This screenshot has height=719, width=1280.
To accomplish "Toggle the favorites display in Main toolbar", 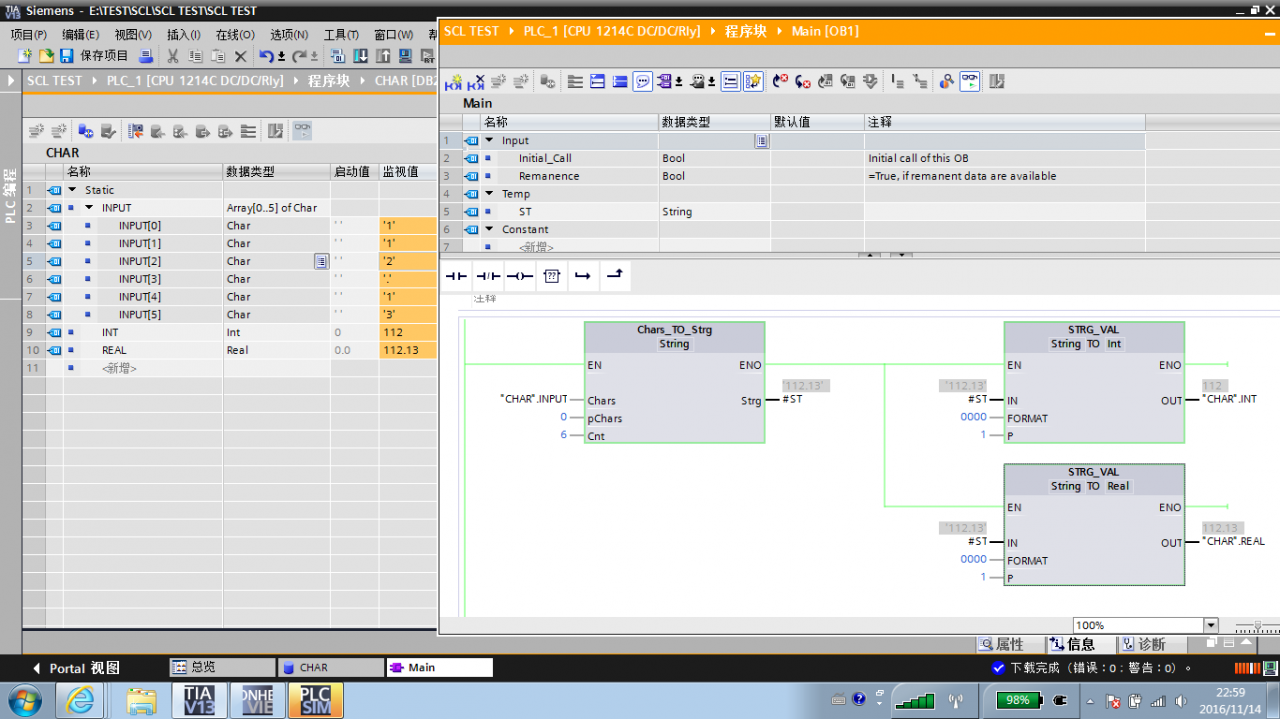I will 754,82.
